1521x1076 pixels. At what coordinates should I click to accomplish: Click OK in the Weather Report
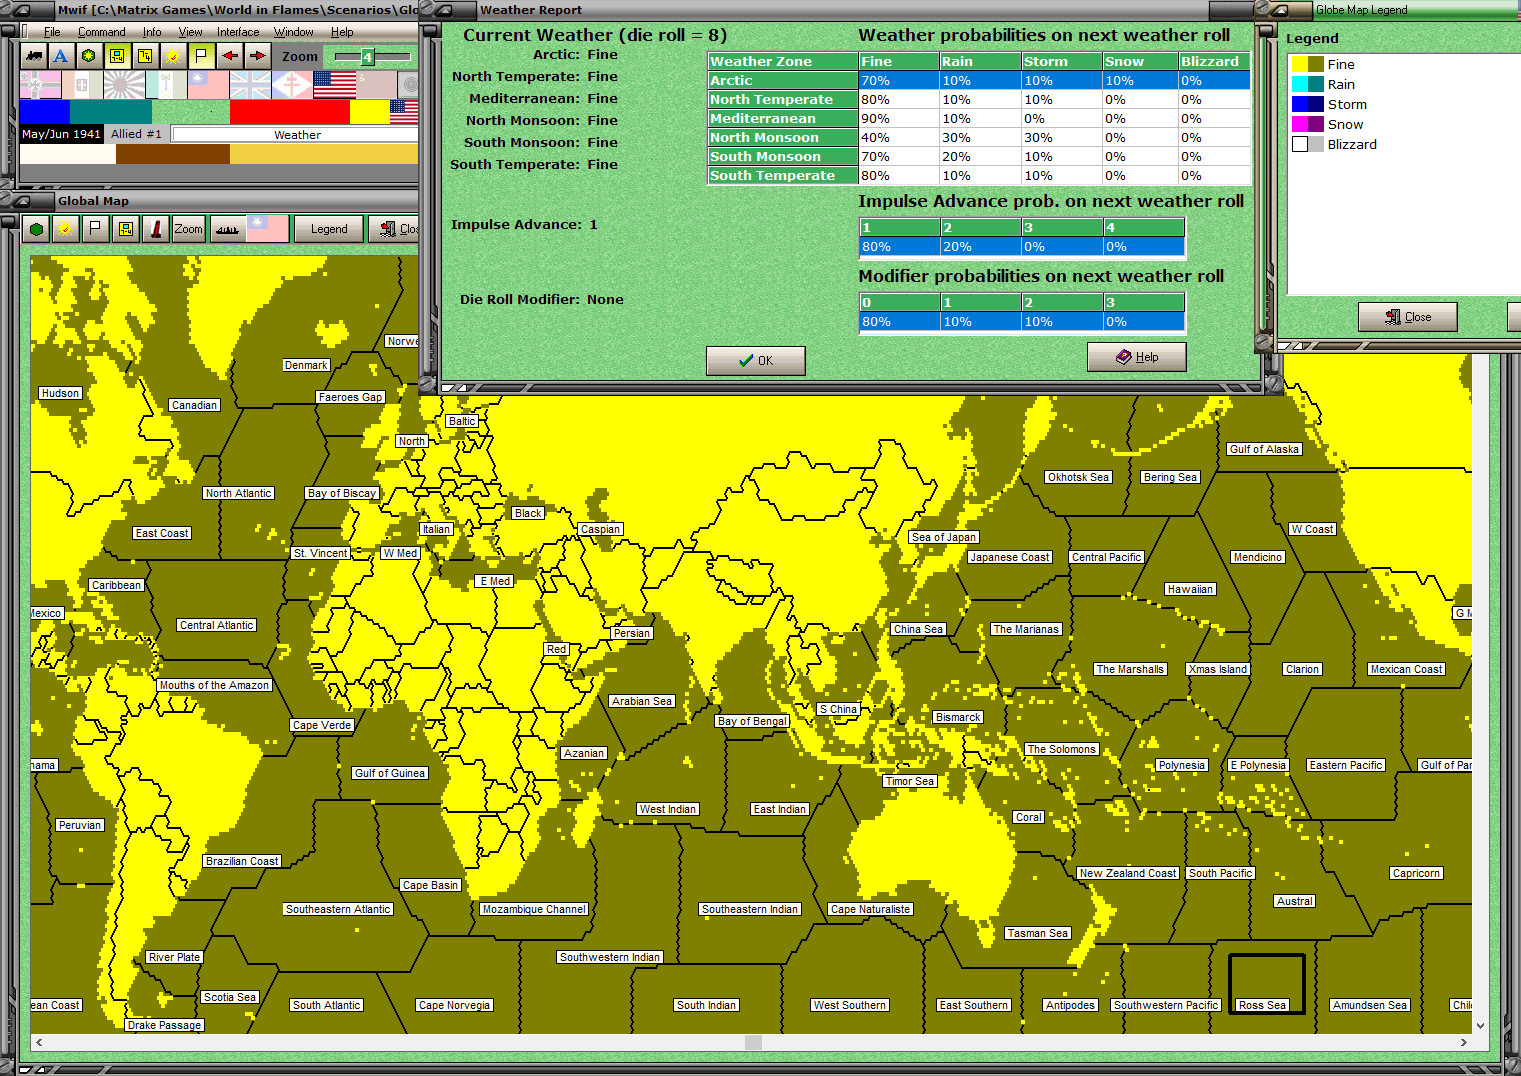(x=755, y=361)
